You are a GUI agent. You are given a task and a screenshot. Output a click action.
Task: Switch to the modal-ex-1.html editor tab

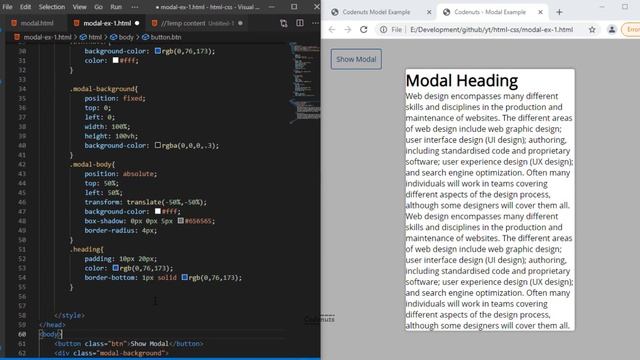tap(107, 23)
